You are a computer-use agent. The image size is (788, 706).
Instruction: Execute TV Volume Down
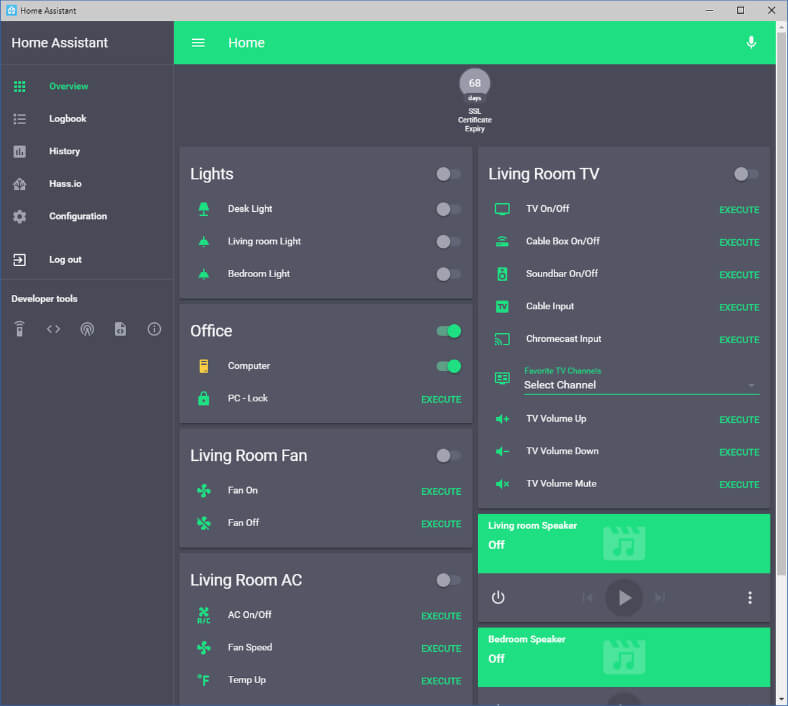point(739,452)
